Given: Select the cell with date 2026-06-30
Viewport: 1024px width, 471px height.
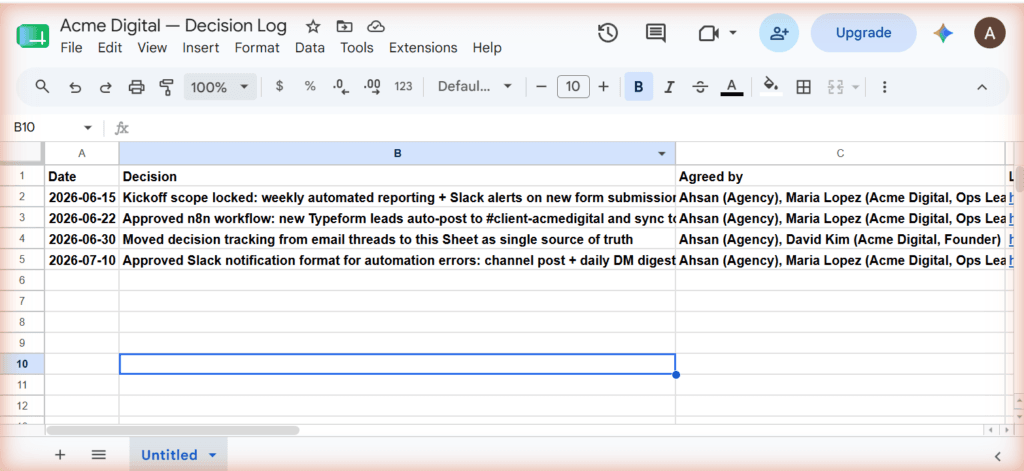Looking at the screenshot, I should [x=82, y=239].
